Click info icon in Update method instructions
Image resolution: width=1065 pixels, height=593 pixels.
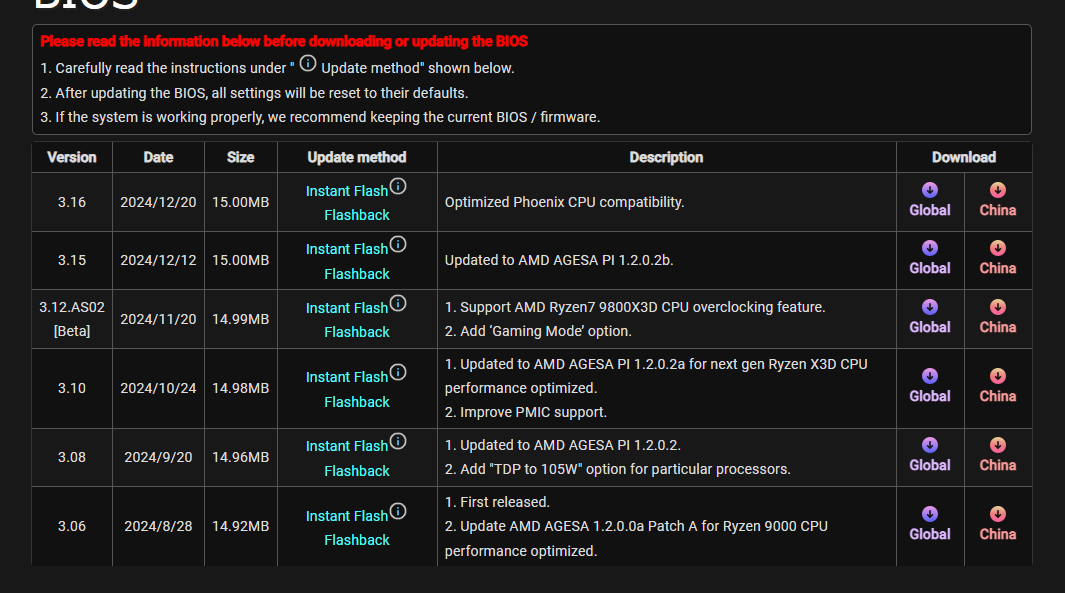308,64
